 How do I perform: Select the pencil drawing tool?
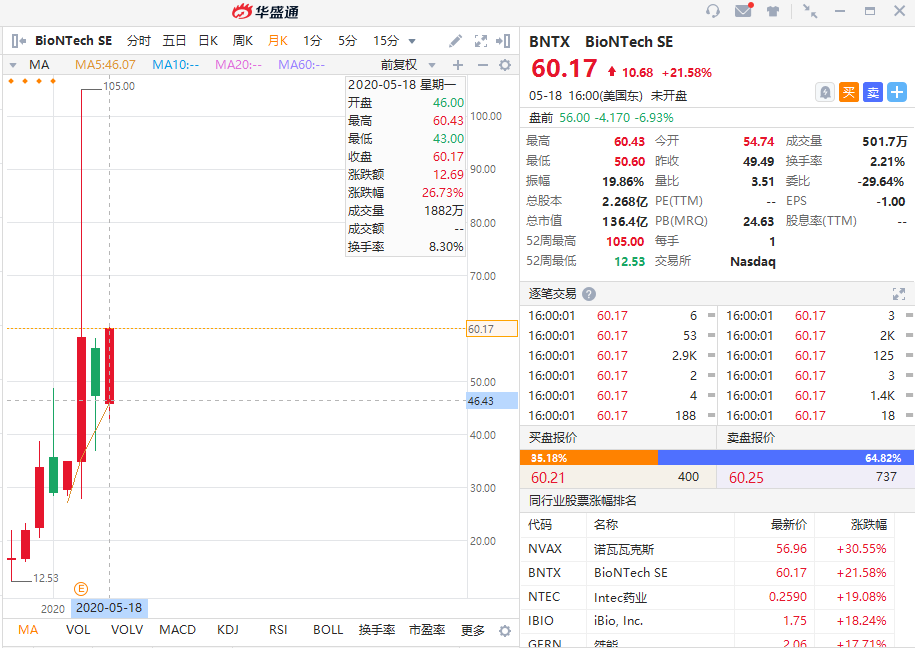coord(455,41)
